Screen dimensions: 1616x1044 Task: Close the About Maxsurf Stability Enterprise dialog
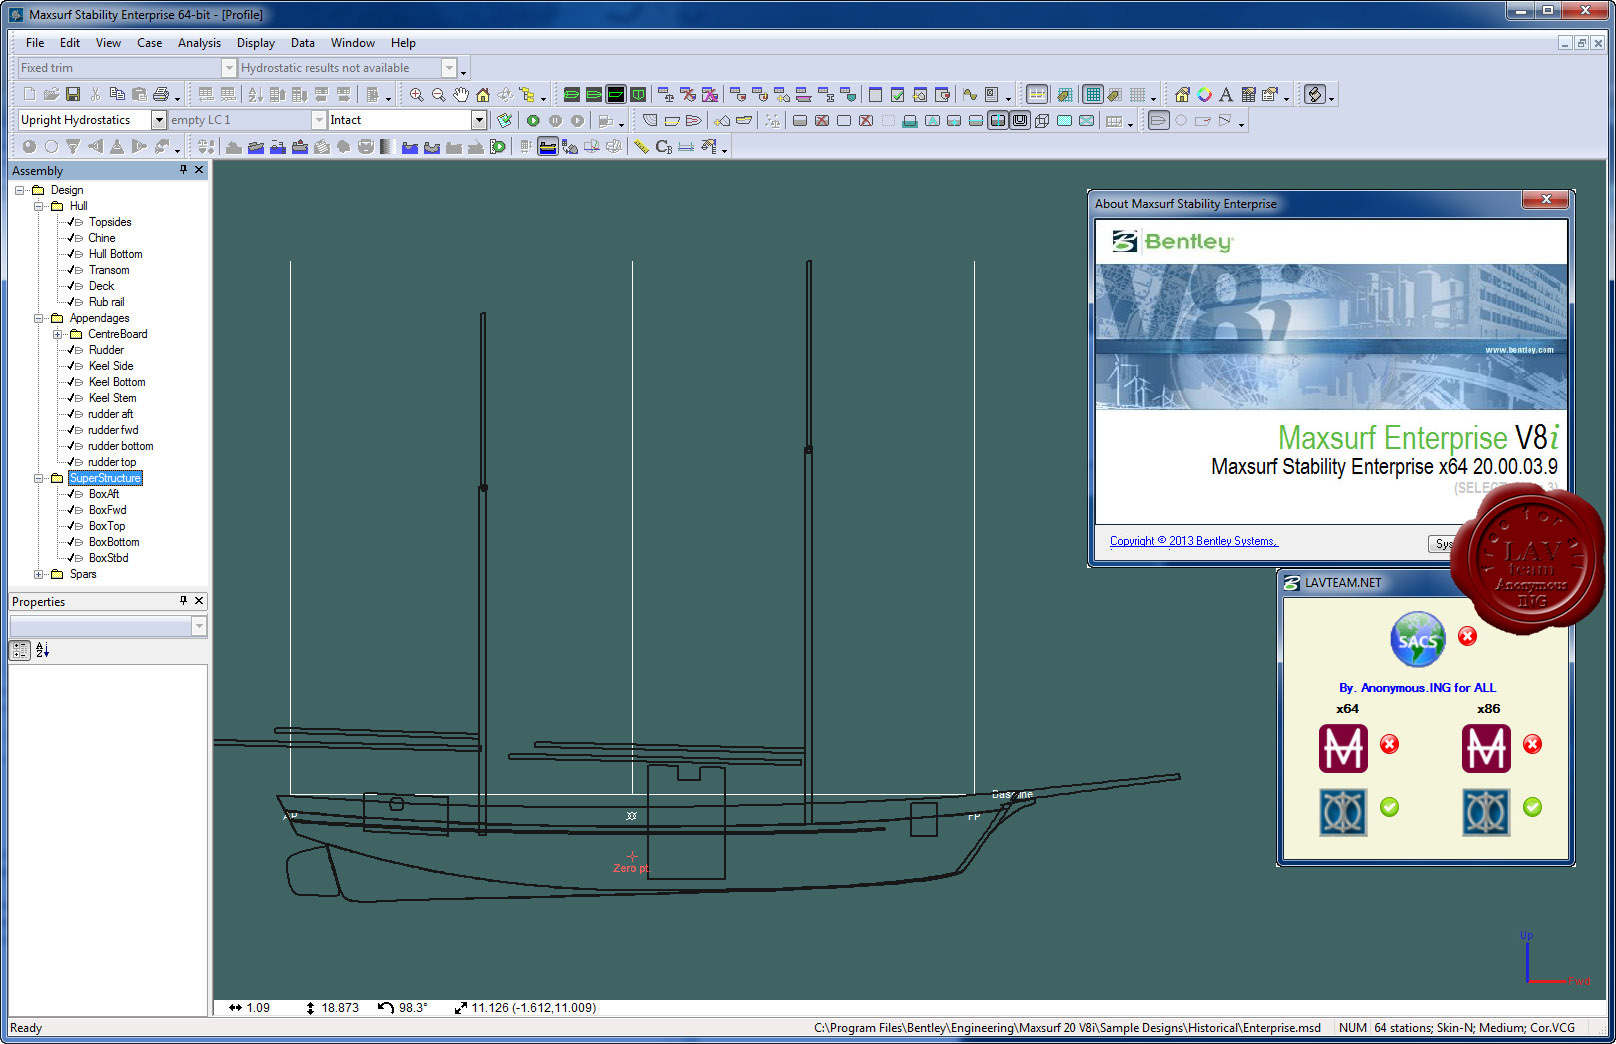point(1546,199)
